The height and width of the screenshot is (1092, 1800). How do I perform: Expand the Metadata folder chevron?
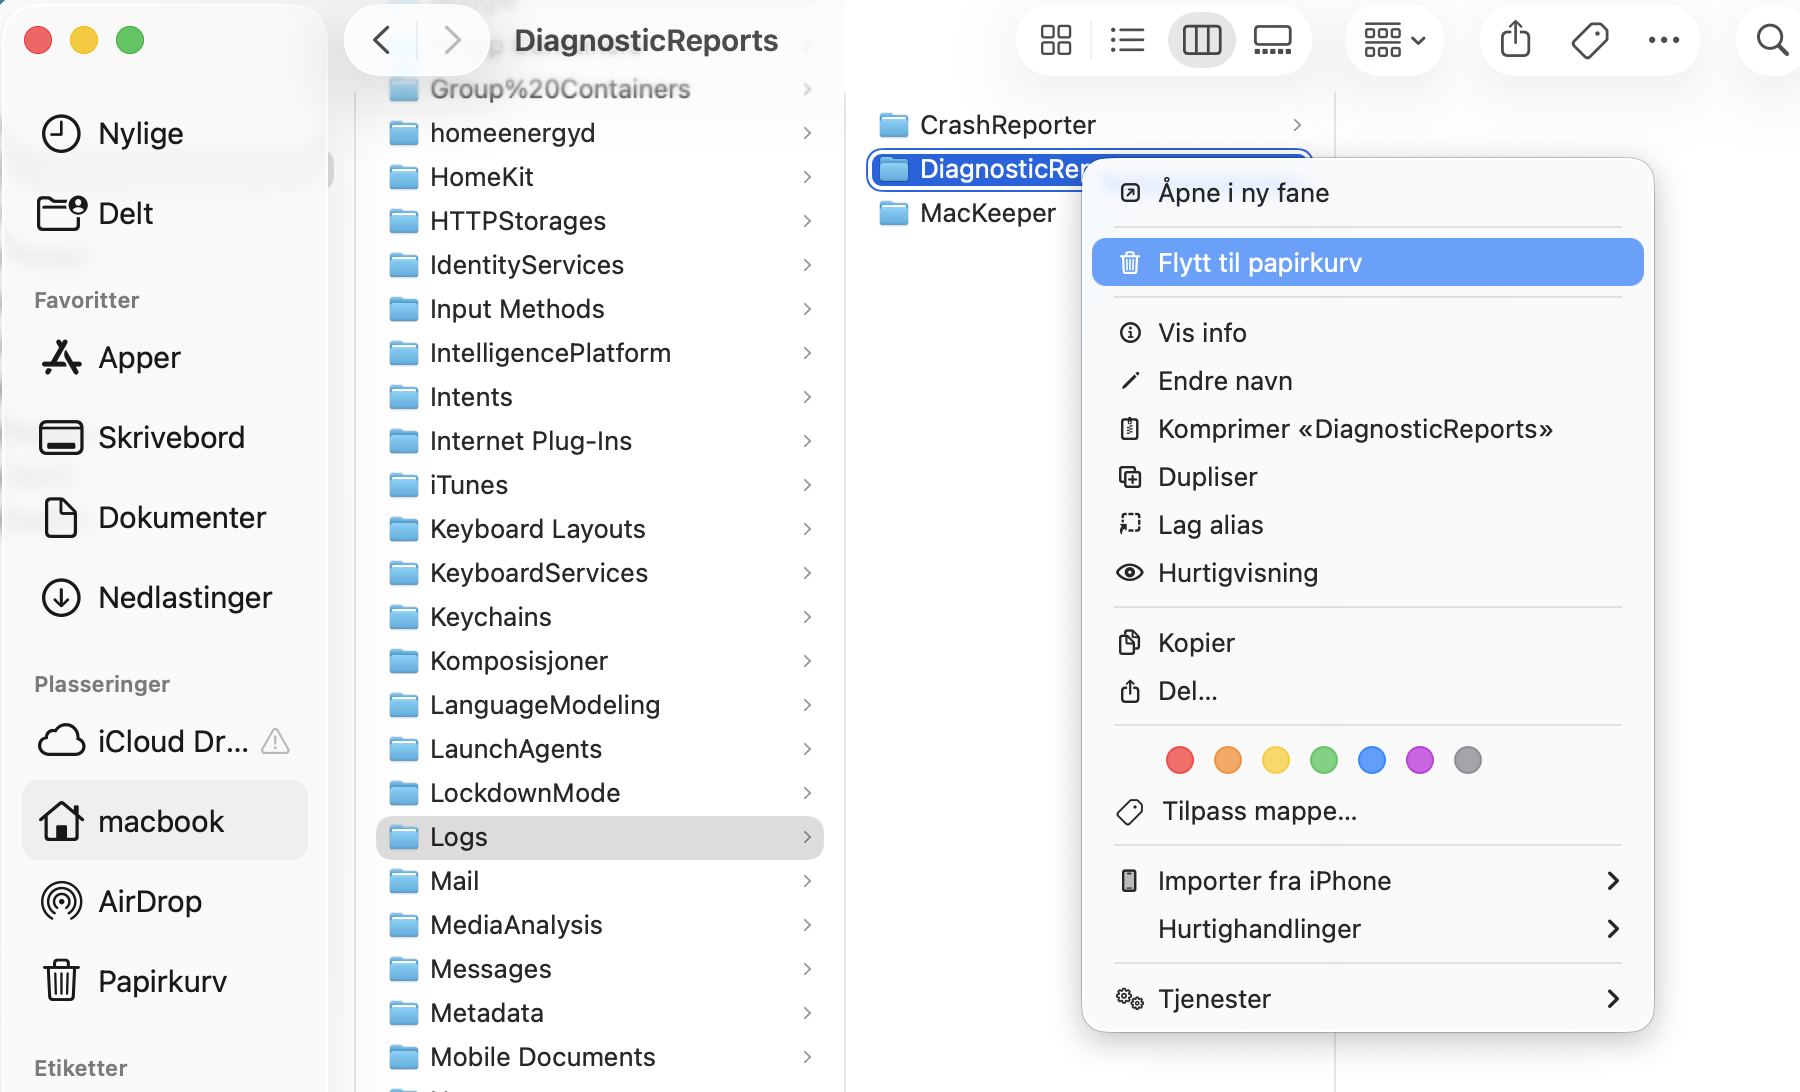pyautogui.click(x=807, y=1013)
